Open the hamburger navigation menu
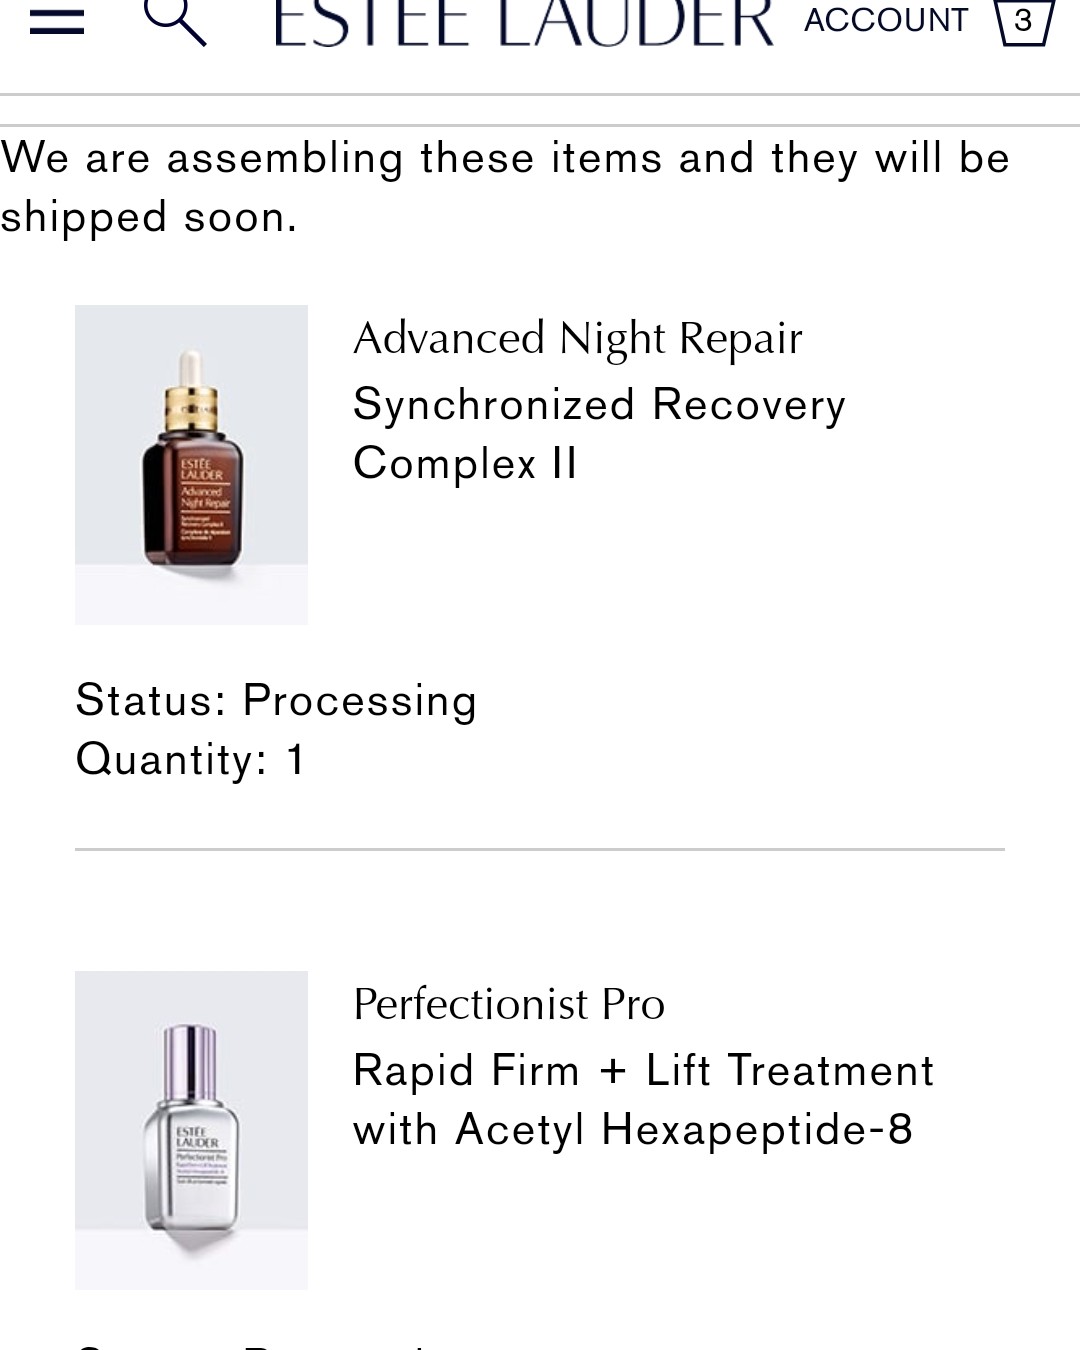This screenshot has height=1350, width=1080. click(x=56, y=20)
